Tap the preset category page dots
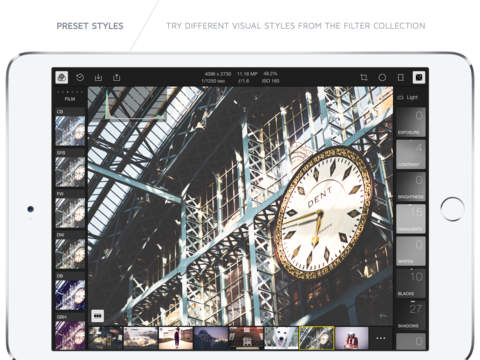This screenshot has height=360, width=480. tap(70, 92)
